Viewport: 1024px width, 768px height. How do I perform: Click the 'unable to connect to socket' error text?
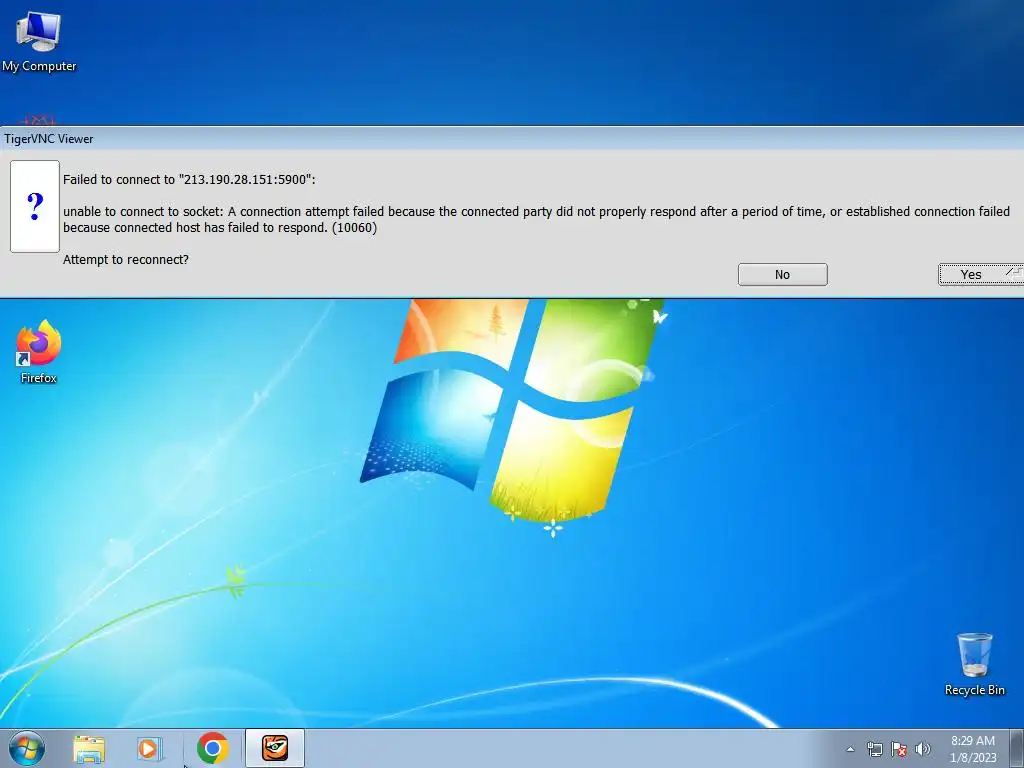(536, 219)
